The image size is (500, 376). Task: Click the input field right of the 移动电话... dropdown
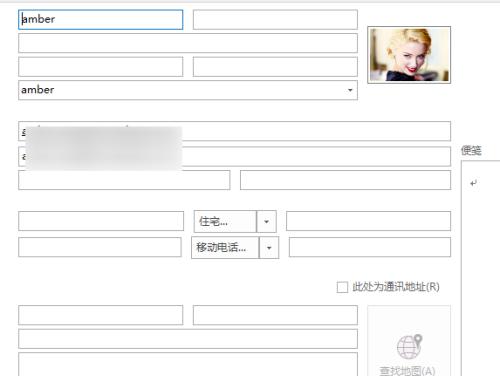click(x=370, y=247)
